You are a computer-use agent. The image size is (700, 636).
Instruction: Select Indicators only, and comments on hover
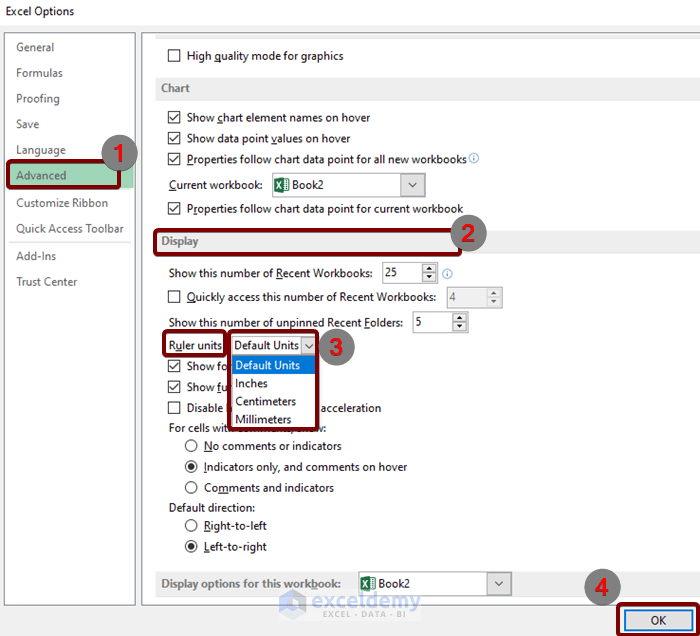coord(191,467)
